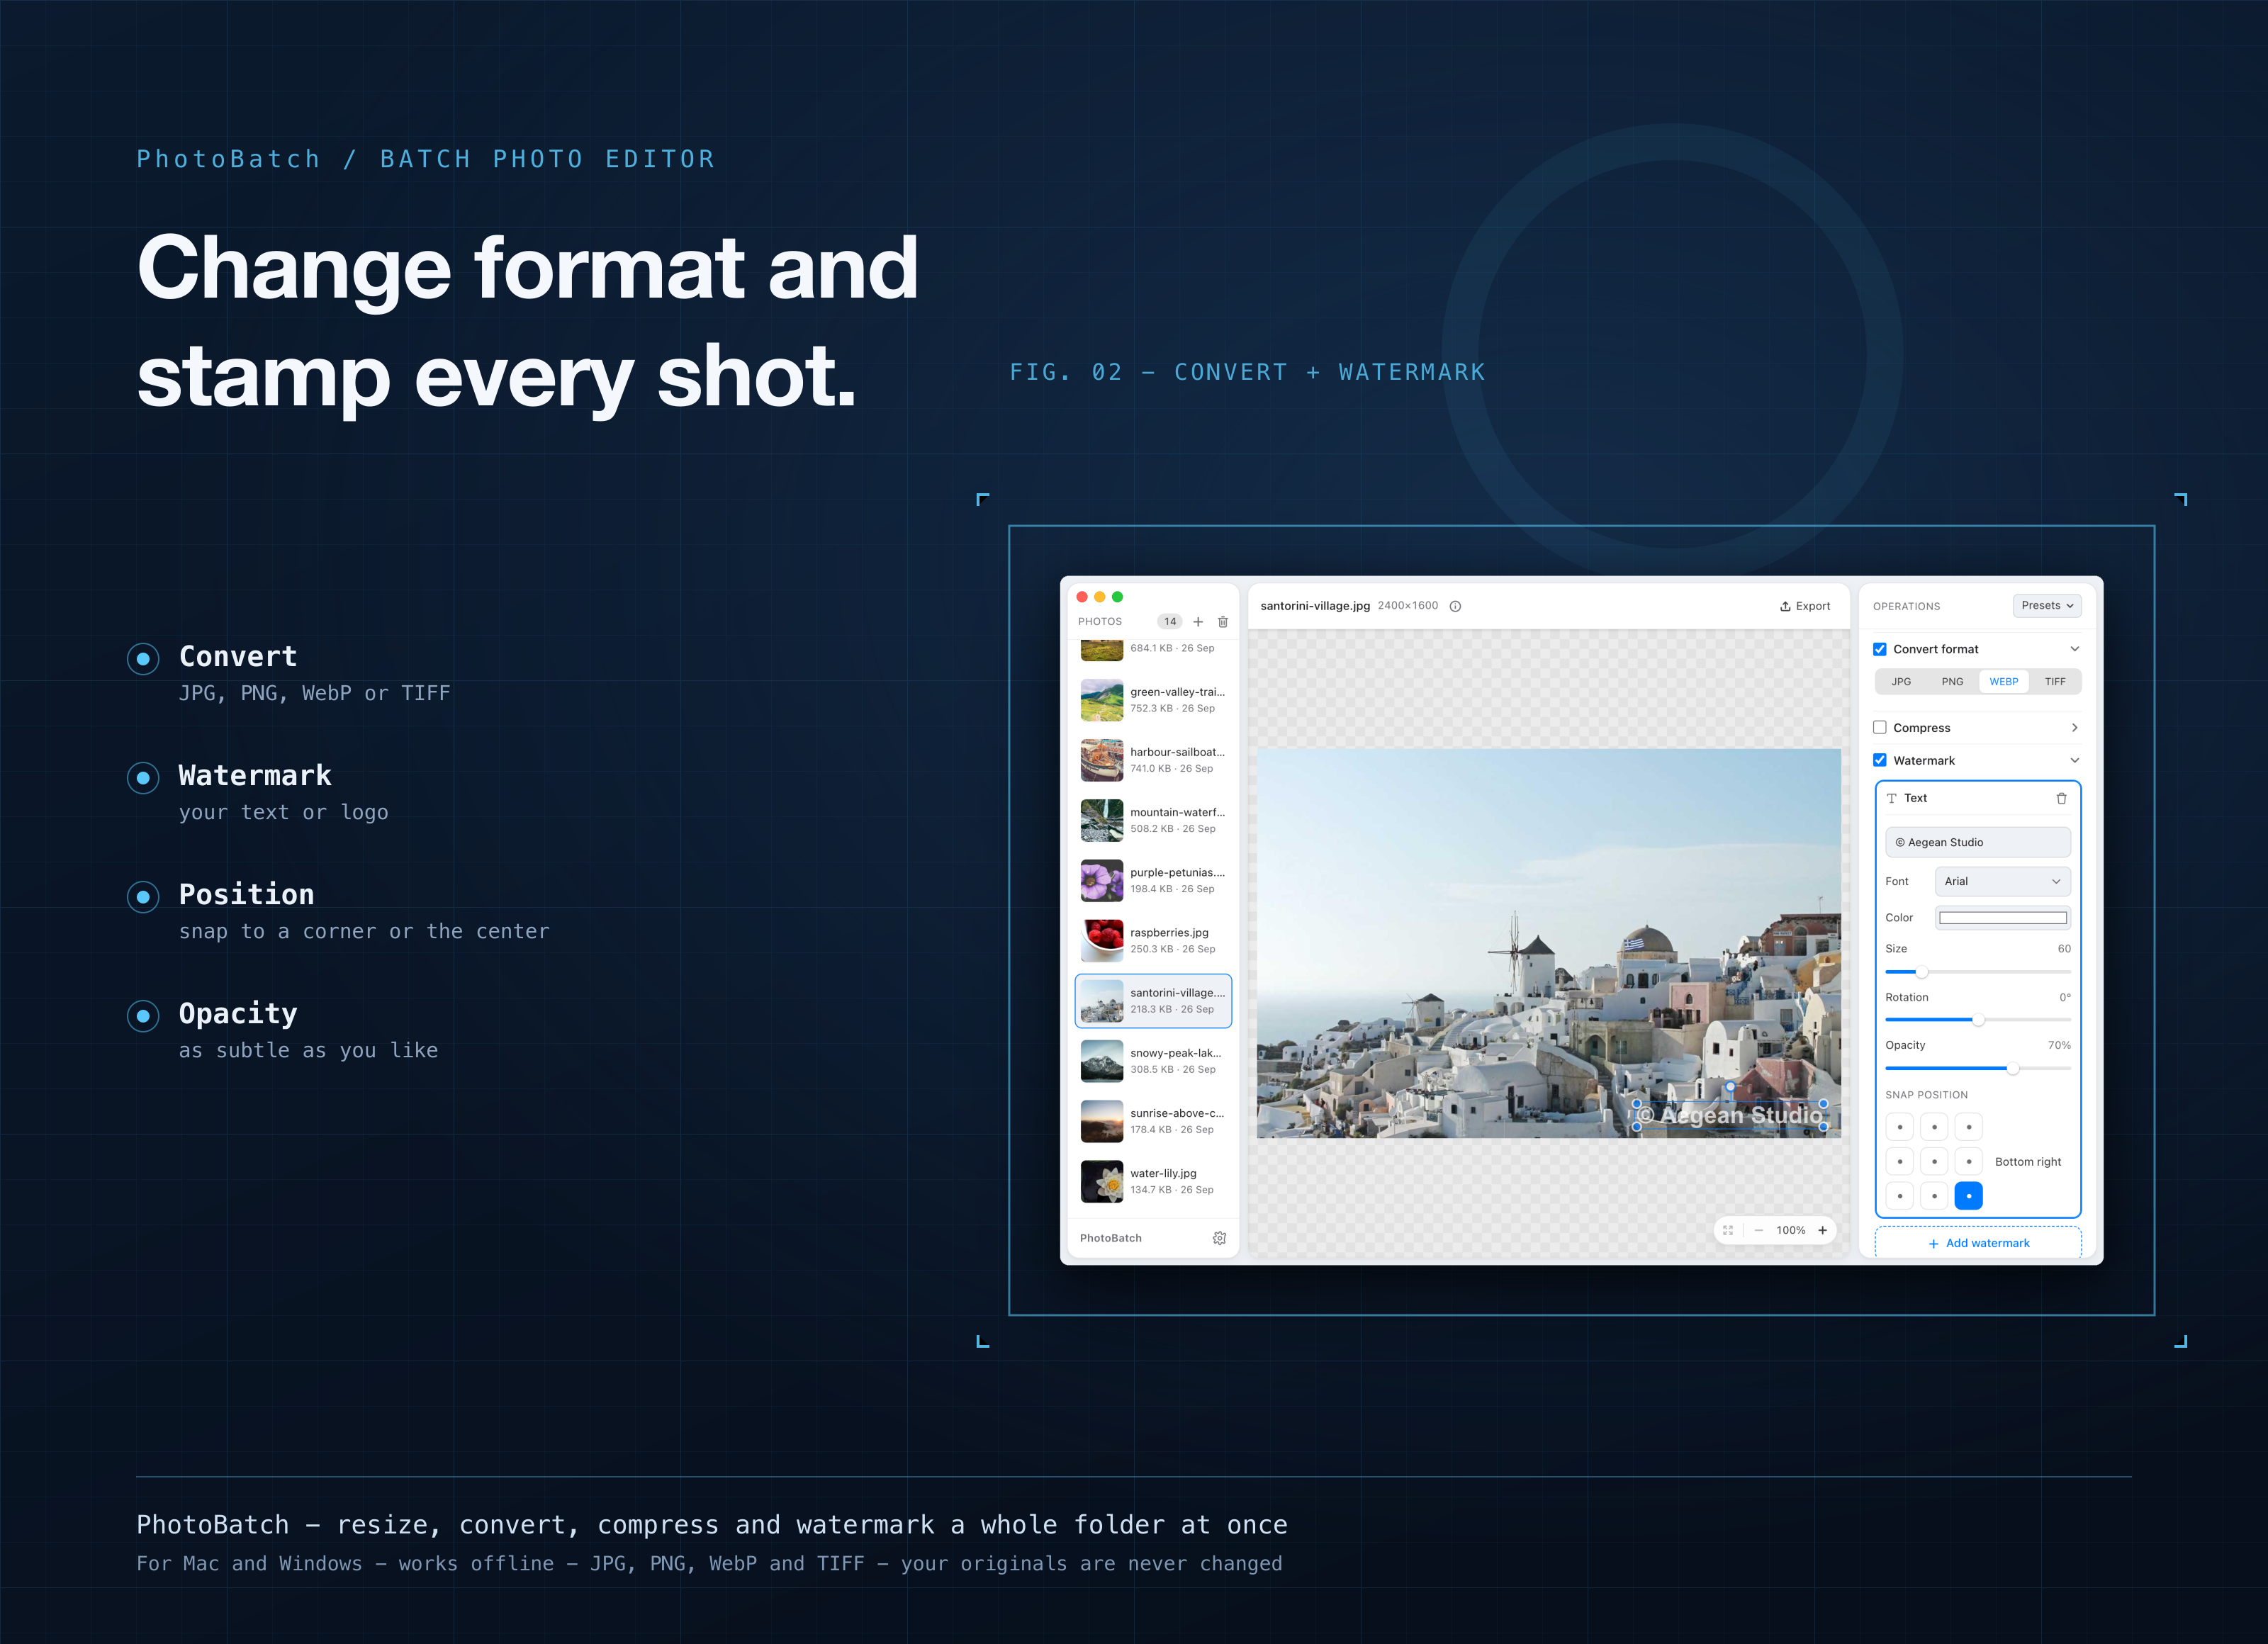Select the top-center snap position

point(1934,1127)
